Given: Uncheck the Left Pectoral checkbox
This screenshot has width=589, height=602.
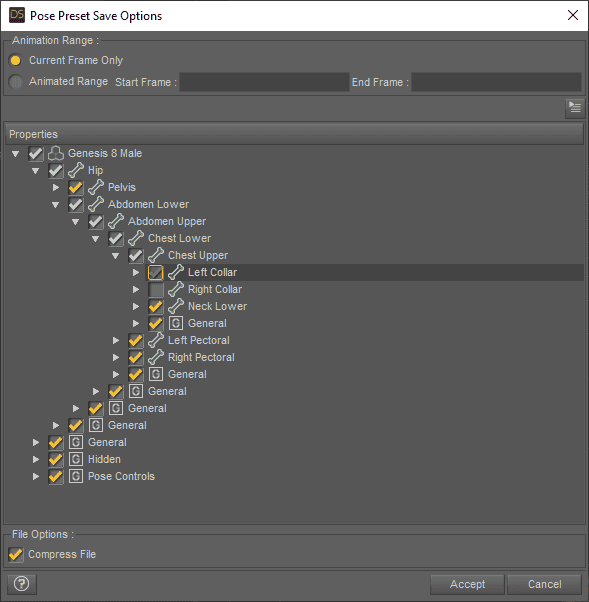Looking at the screenshot, I should coord(136,341).
